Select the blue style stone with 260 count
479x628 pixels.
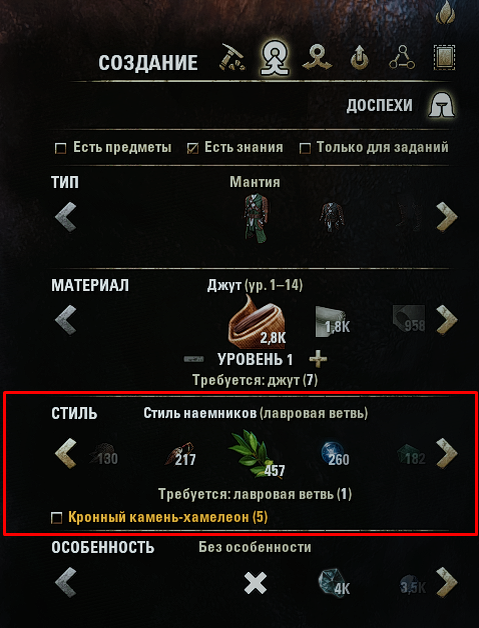click(335, 454)
